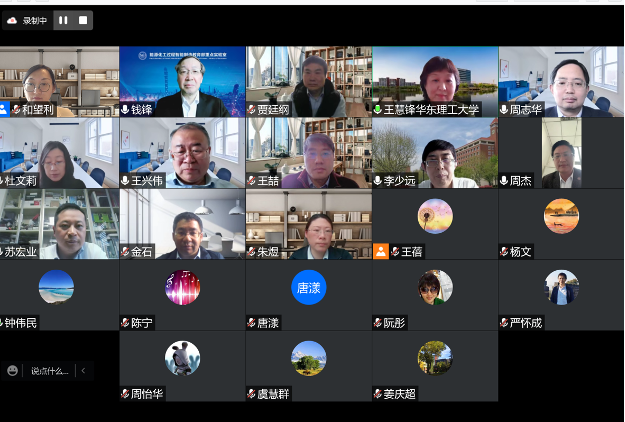
Task: Select 唐漾's blue name avatar
Action: coord(309,287)
